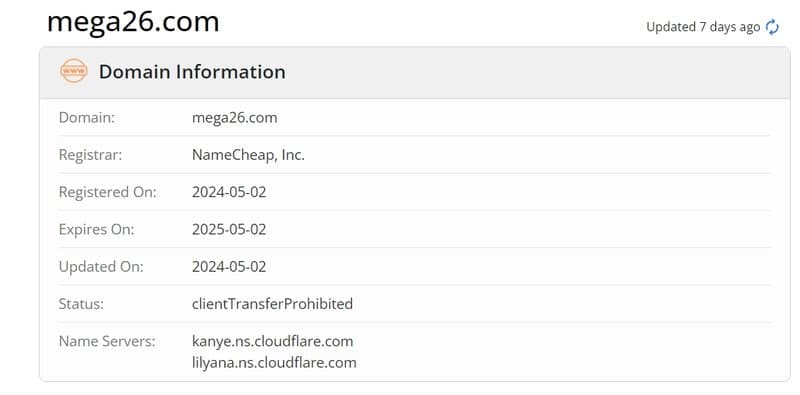This screenshot has width=800, height=395.
Task: Click the Updated On date value
Action: (x=229, y=266)
